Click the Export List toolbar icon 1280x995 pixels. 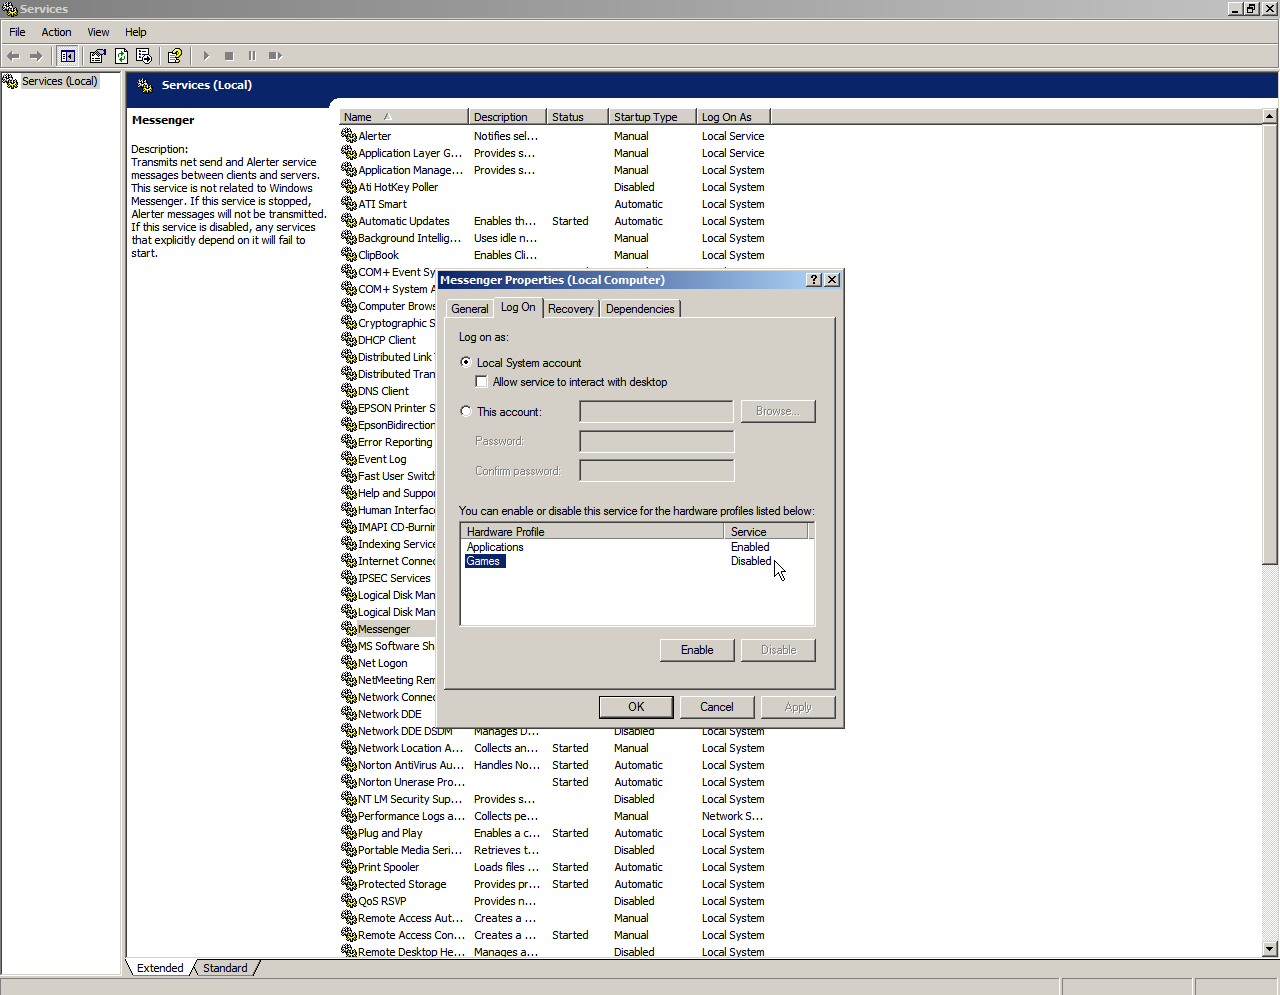click(144, 56)
